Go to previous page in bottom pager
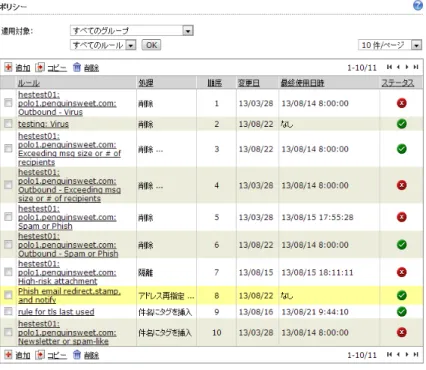Viewport: 426px width, 370px height. 398,354
